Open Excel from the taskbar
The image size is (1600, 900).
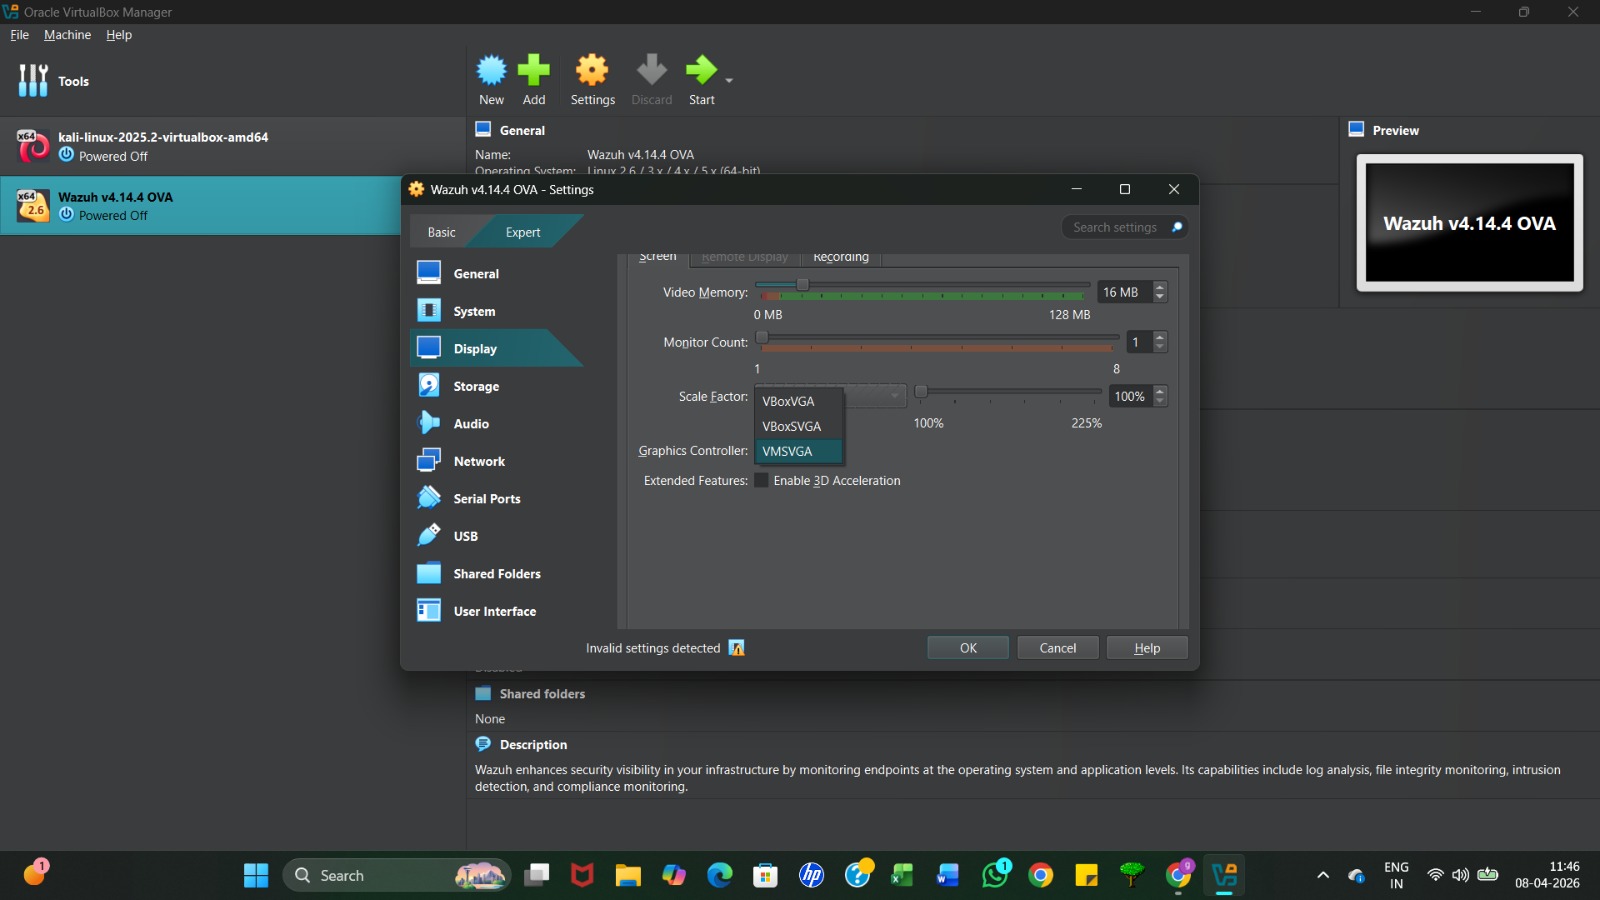(x=903, y=876)
